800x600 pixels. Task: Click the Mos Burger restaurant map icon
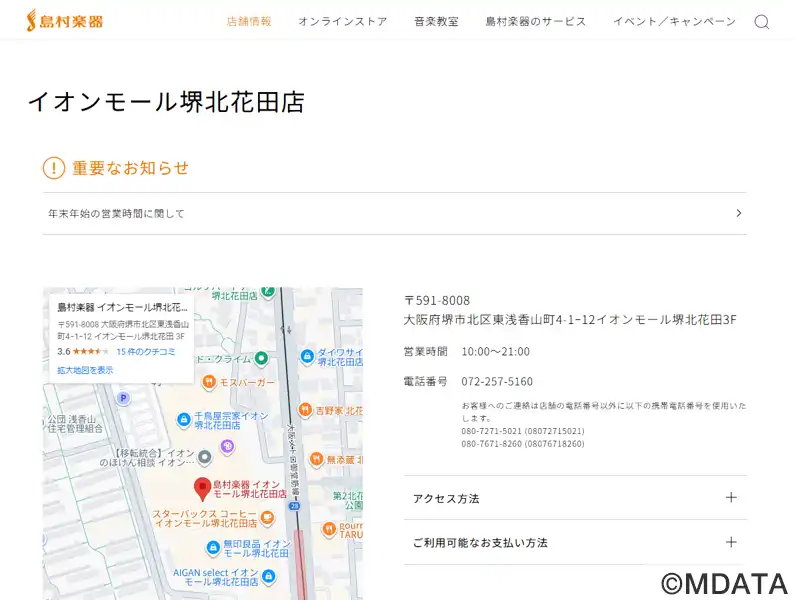tap(208, 381)
